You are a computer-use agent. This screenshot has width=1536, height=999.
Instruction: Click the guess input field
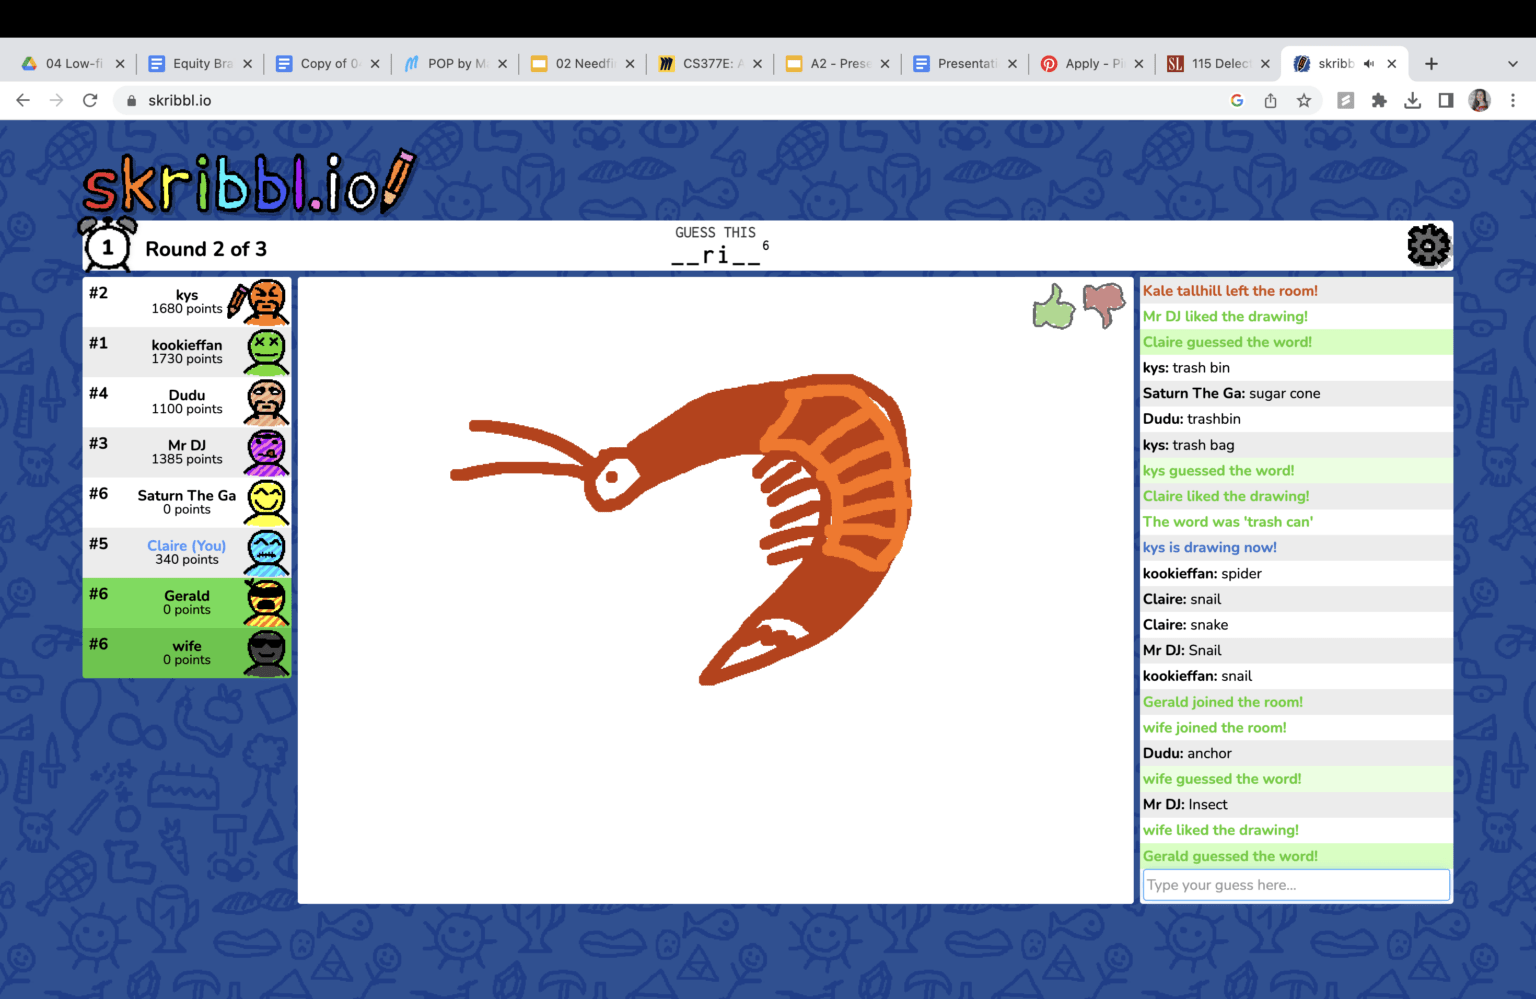pos(1296,885)
